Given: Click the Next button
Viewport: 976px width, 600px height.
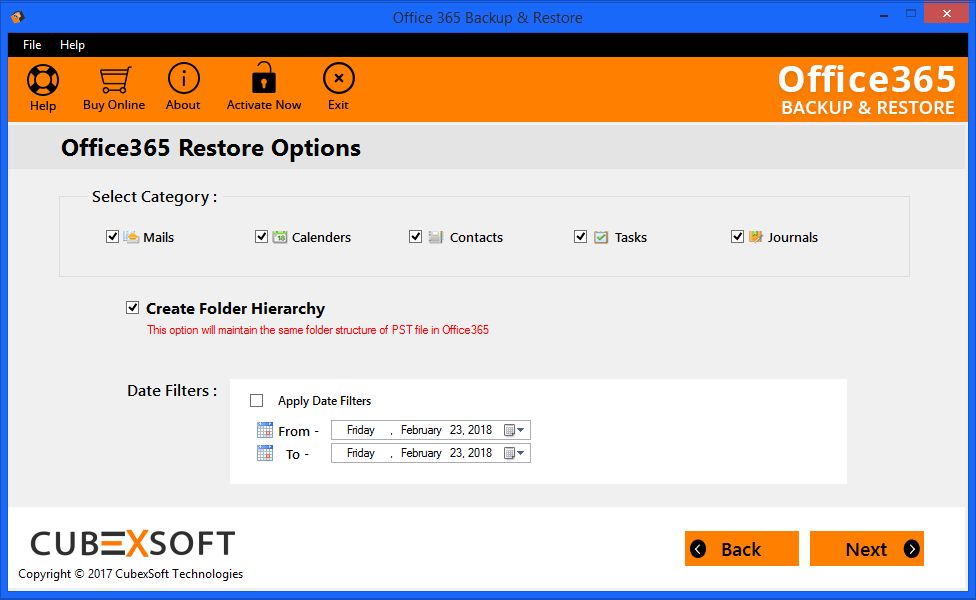Looking at the screenshot, I should pyautogui.click(x=866, y=549).
